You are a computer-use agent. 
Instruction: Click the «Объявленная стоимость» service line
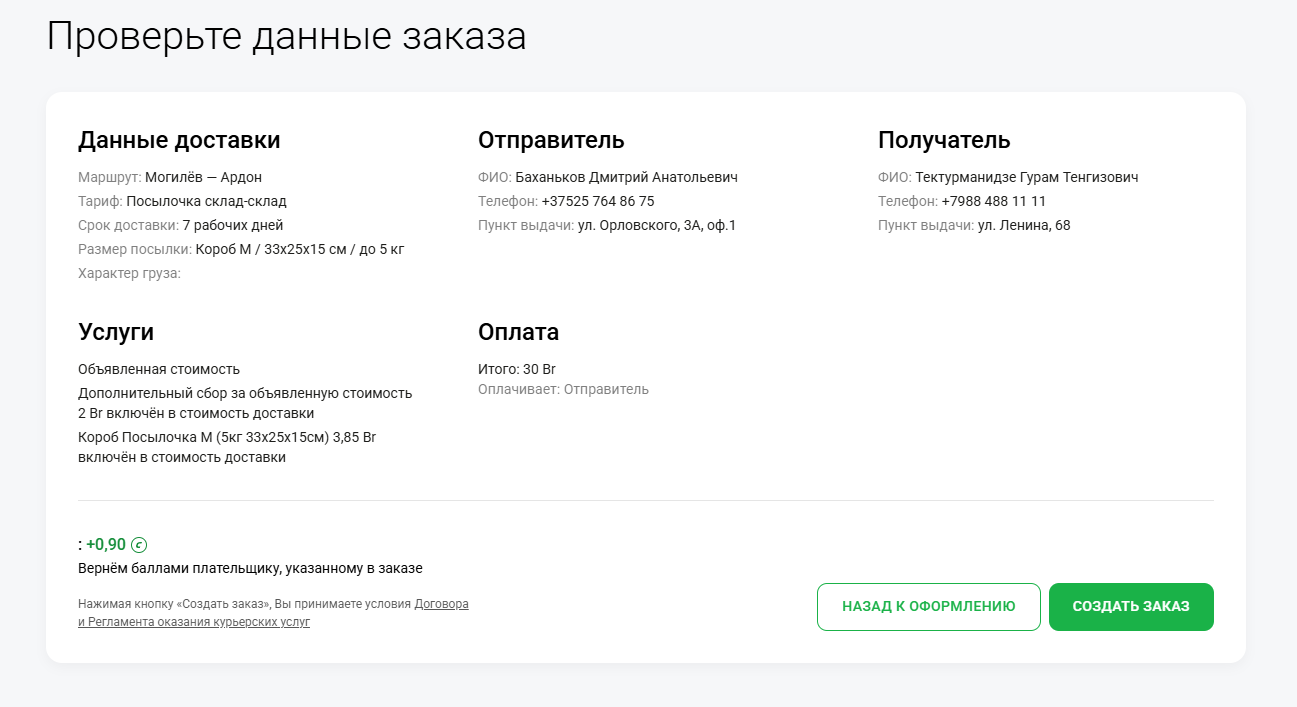pos(159,369)
